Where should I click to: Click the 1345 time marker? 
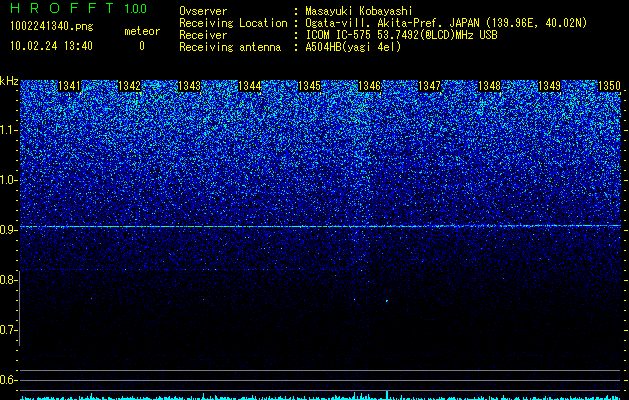pyautogui.click(x=310, y=86)
